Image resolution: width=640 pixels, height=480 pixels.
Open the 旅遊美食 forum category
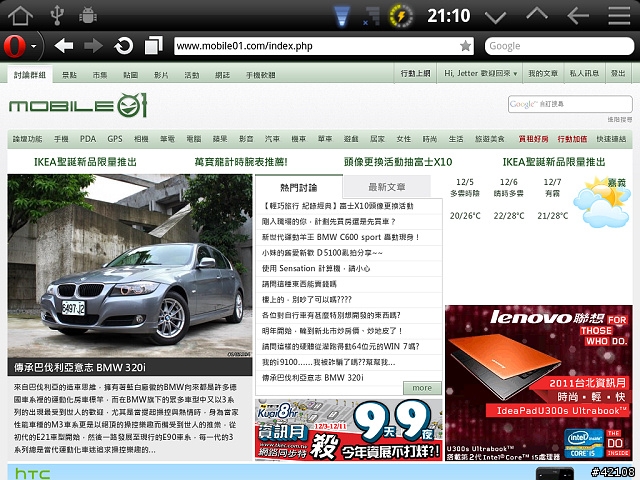coord(489,139)
